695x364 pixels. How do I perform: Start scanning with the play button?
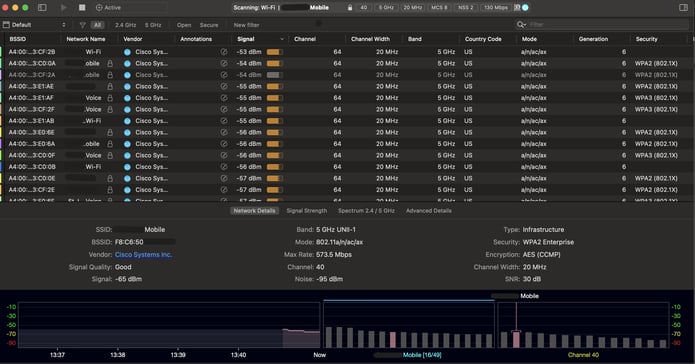point(64,8)
